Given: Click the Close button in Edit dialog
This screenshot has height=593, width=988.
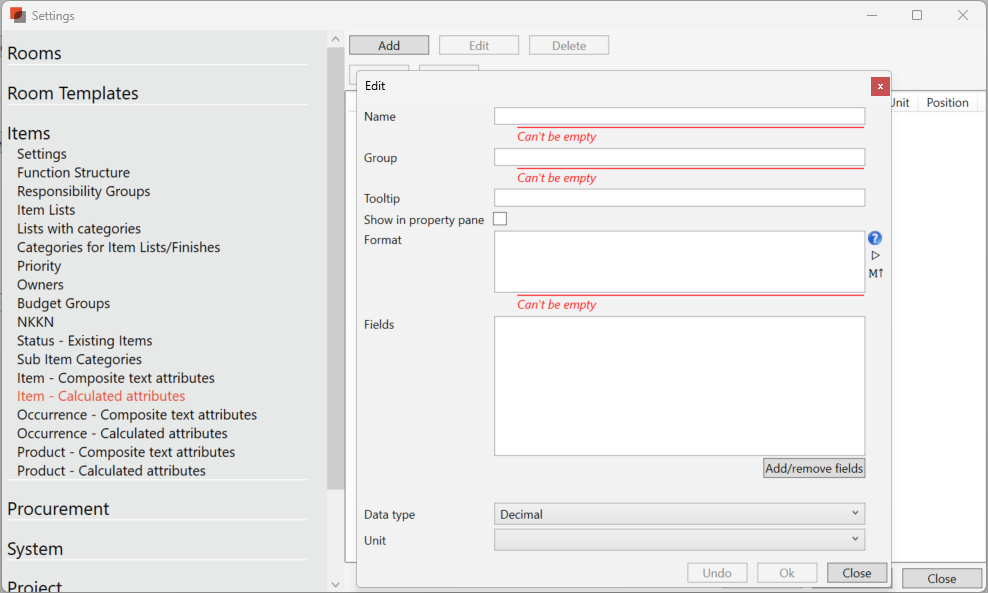Looking at the screenshot, I should coord(856,573).
